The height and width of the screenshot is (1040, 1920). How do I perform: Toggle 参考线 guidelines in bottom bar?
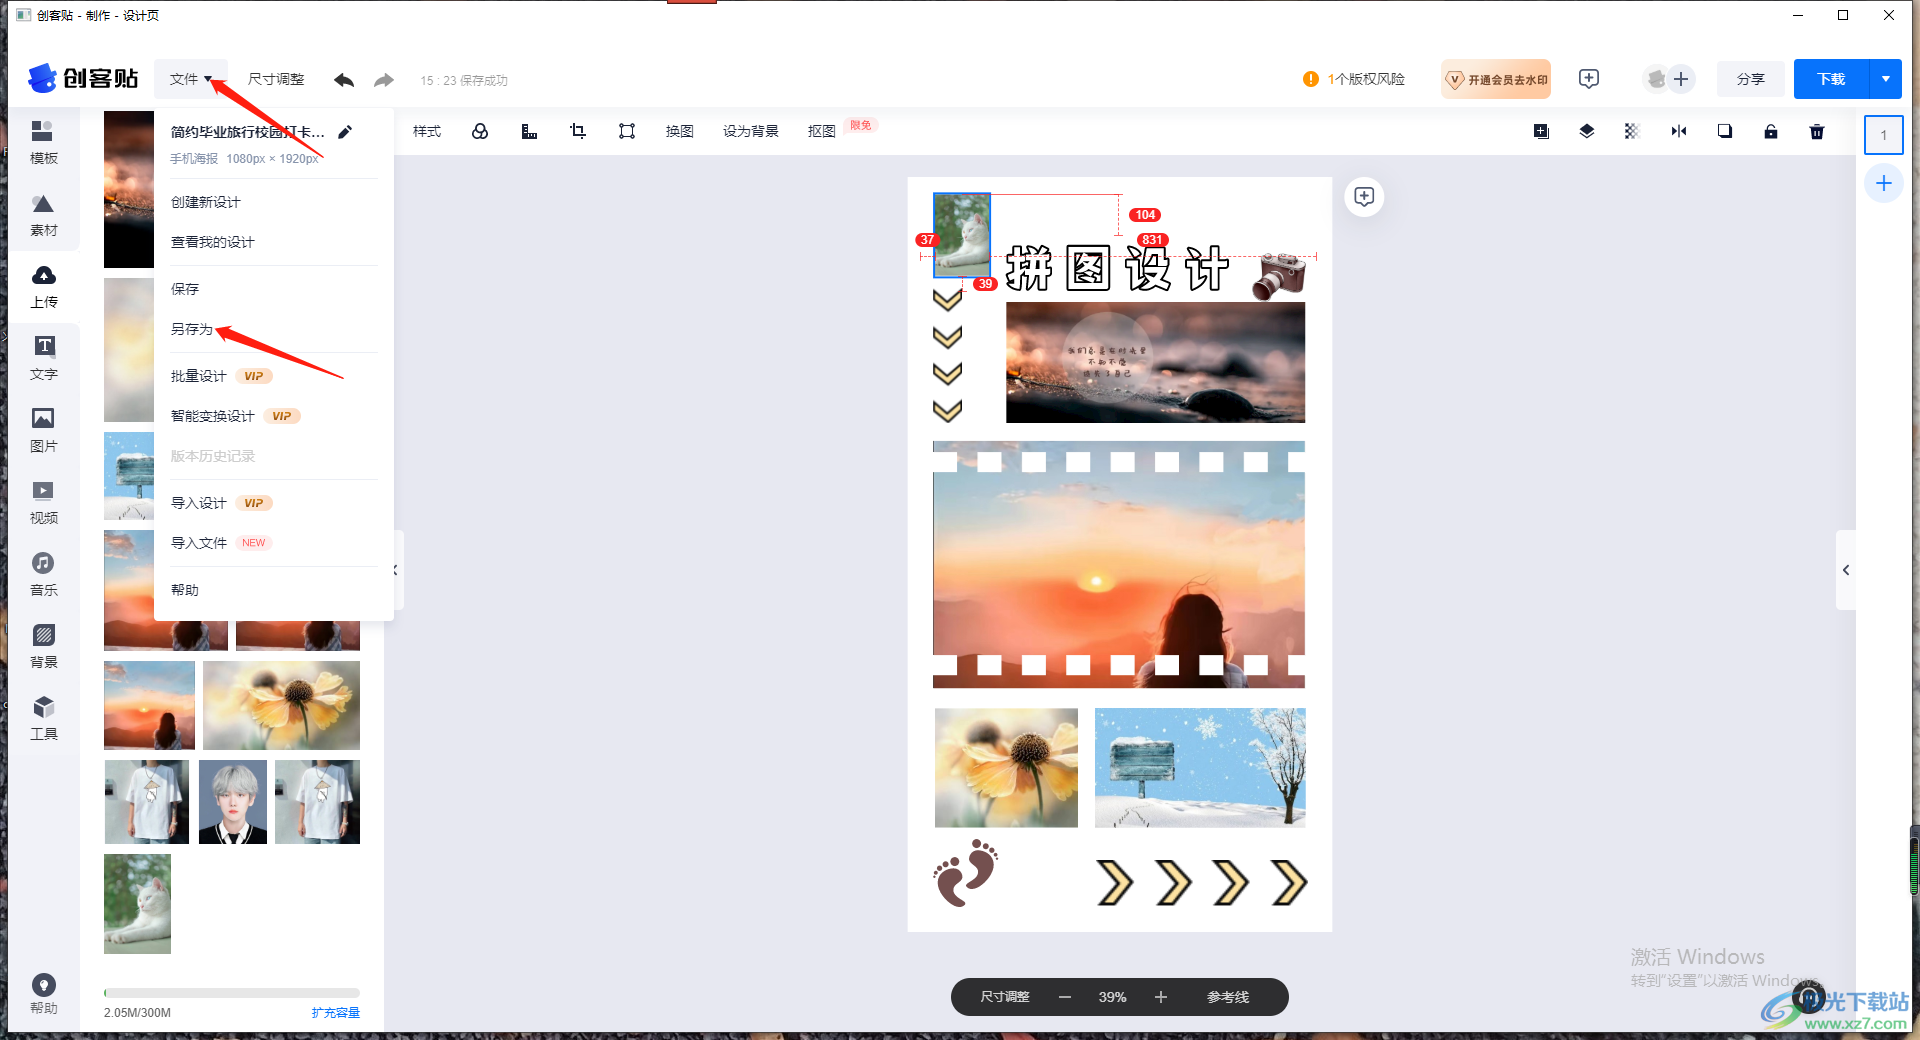point(1228,997)
